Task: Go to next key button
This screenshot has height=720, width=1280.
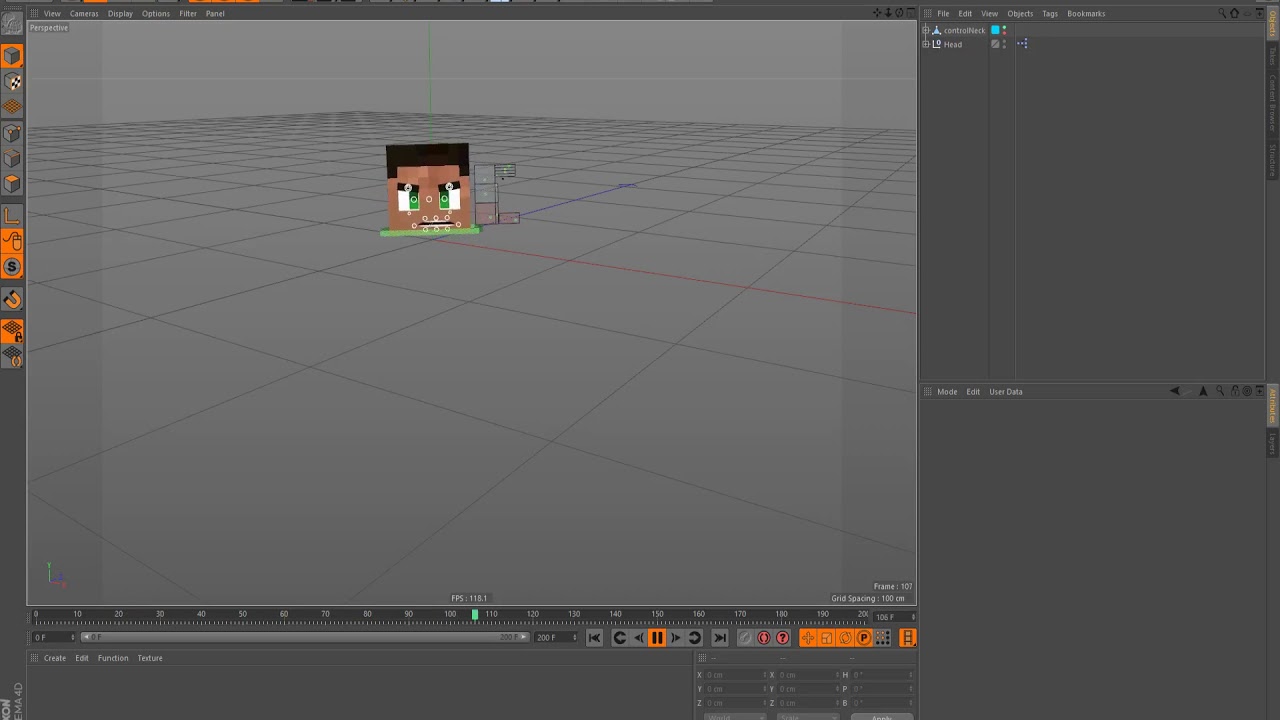Action: (x=694, y=638)
